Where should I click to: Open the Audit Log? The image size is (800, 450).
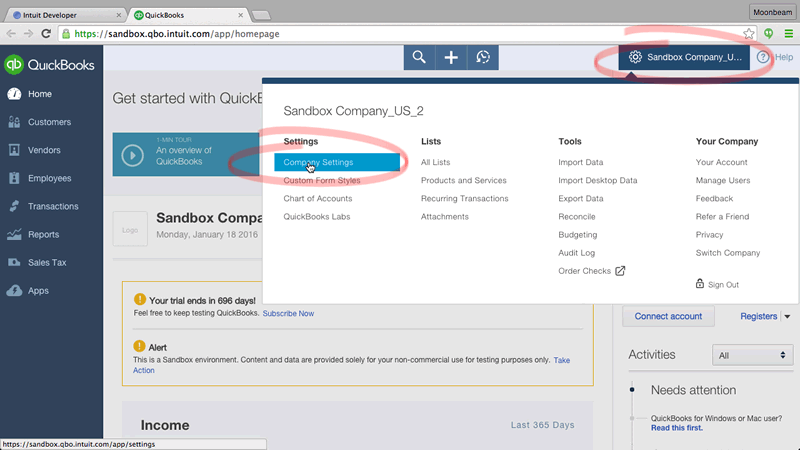tap(577, 253)
